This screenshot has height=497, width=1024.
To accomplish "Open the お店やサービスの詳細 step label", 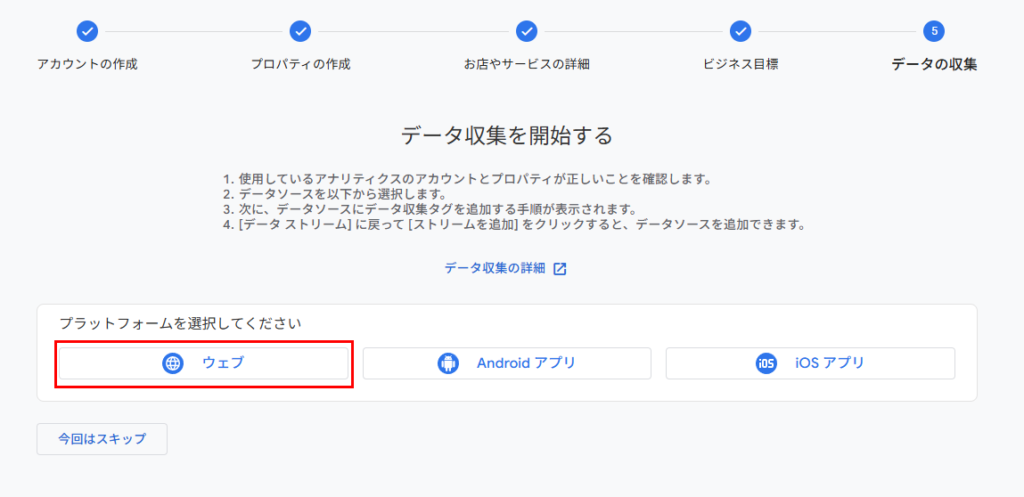I will [527, 65].
